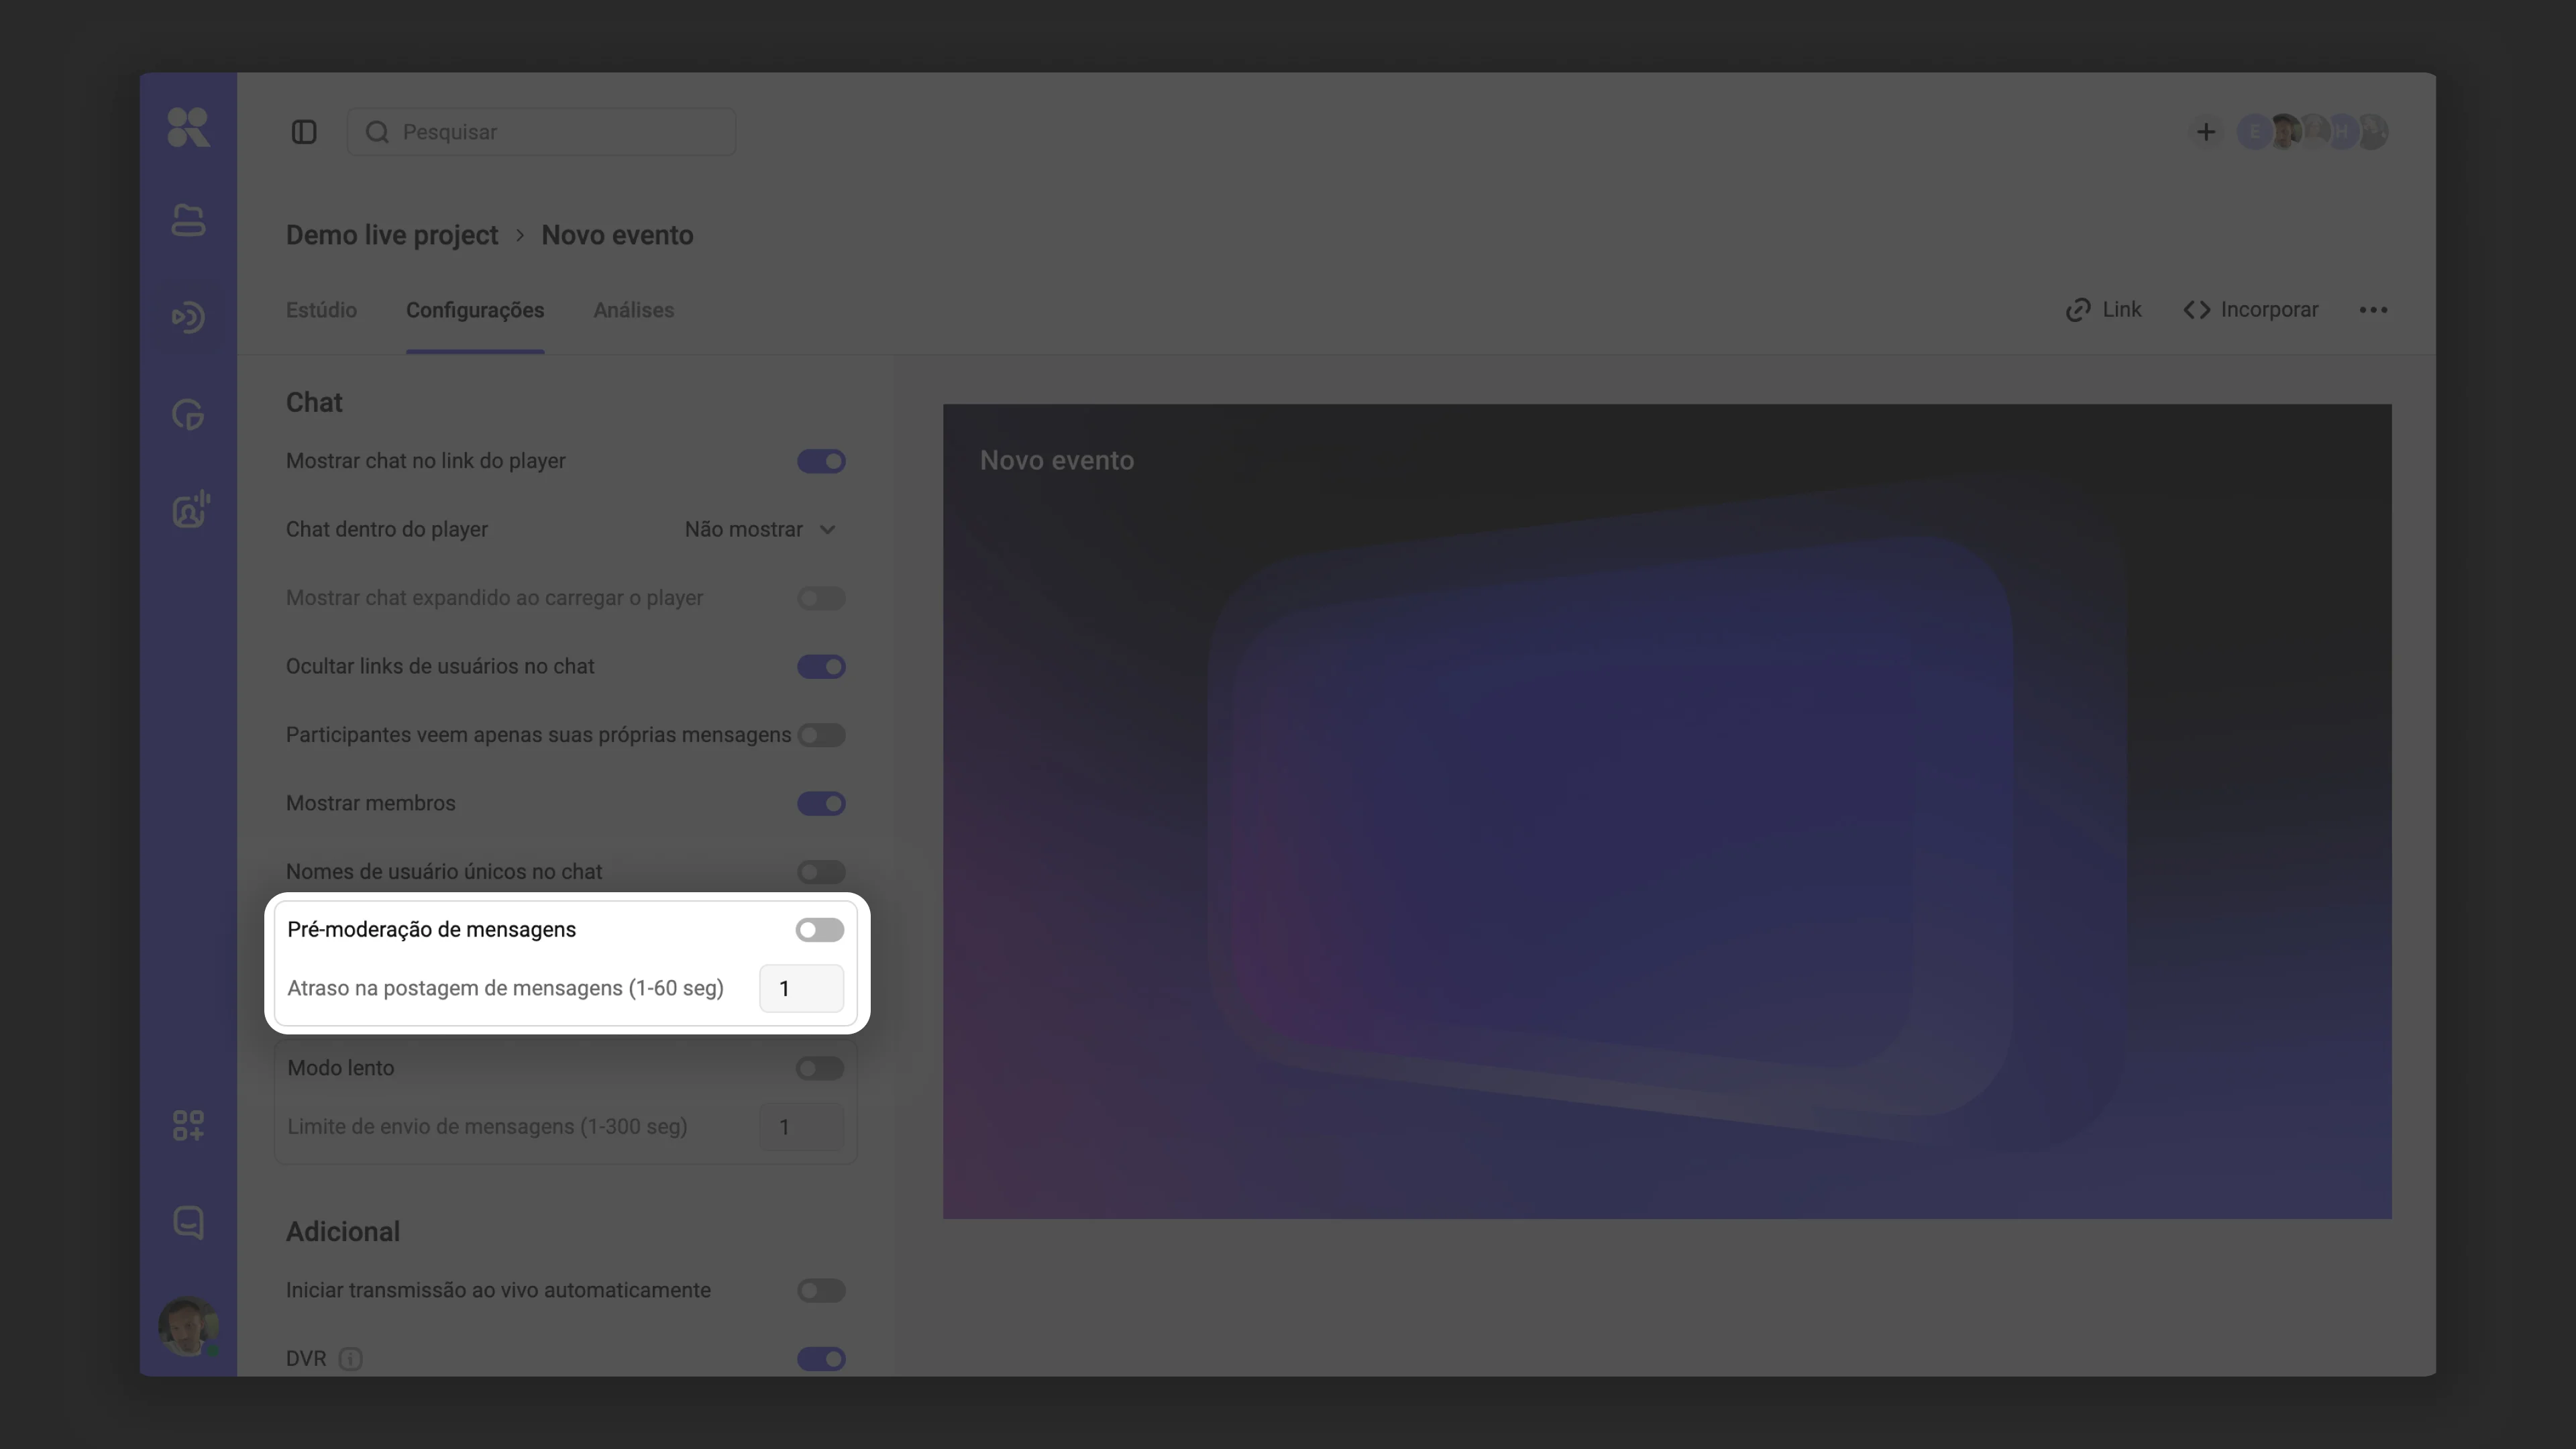This screenshot has width=2576, height=1449.
Task: Click the plus add button at top right
Action: pyautogui.click(x=2206, y=132)
